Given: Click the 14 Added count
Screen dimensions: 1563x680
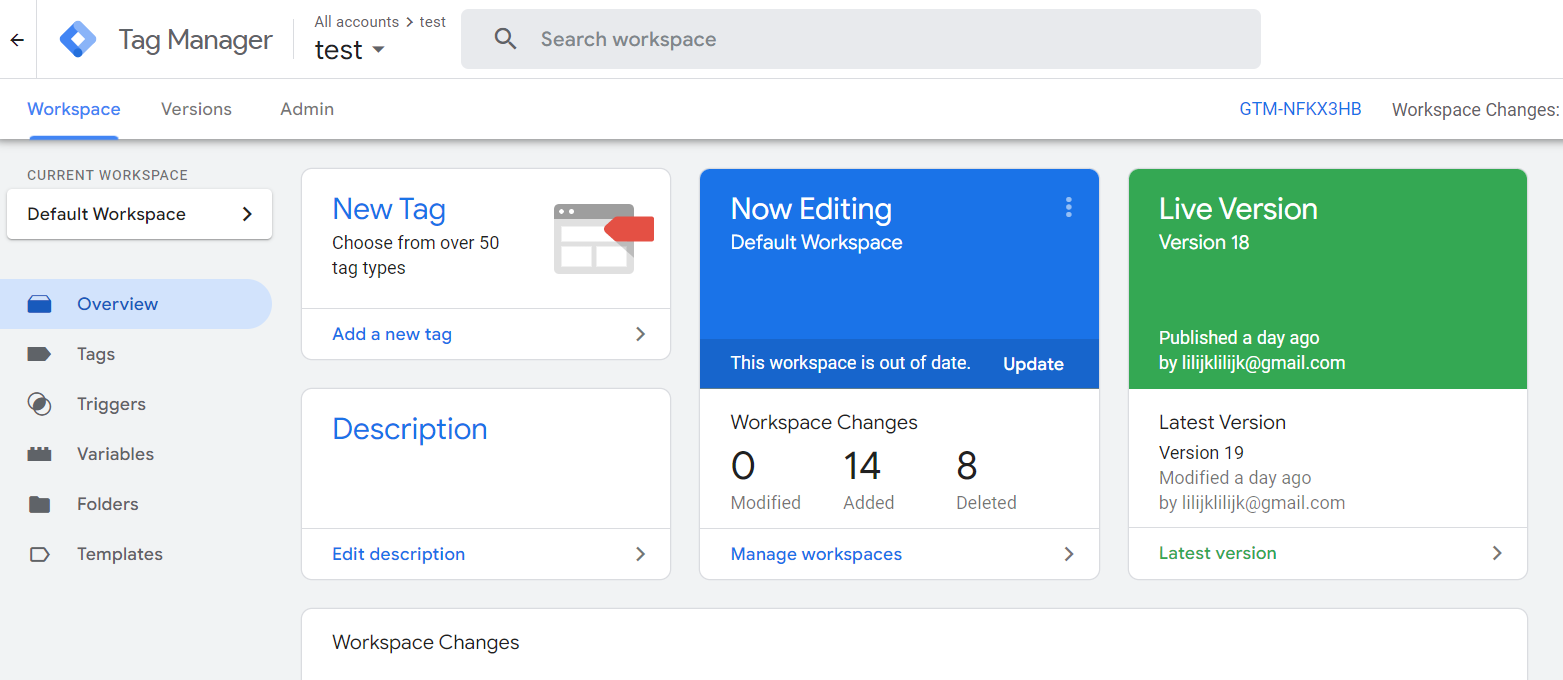Looking at the screenshot, I should pyautogui.click(x=862, y=466).
